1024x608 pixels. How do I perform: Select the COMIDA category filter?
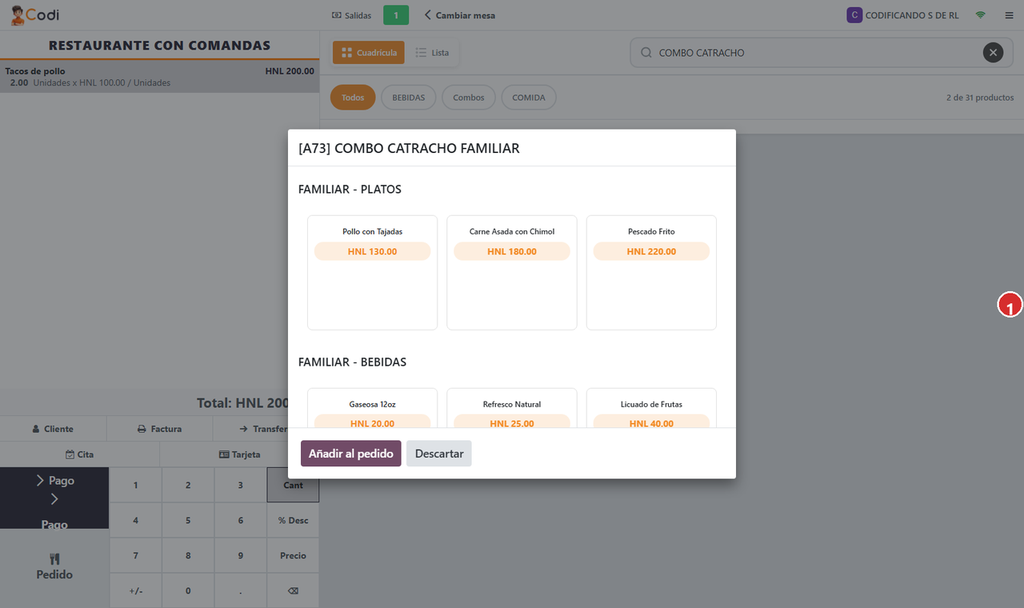pyautogui.click(x=528, y=97)
